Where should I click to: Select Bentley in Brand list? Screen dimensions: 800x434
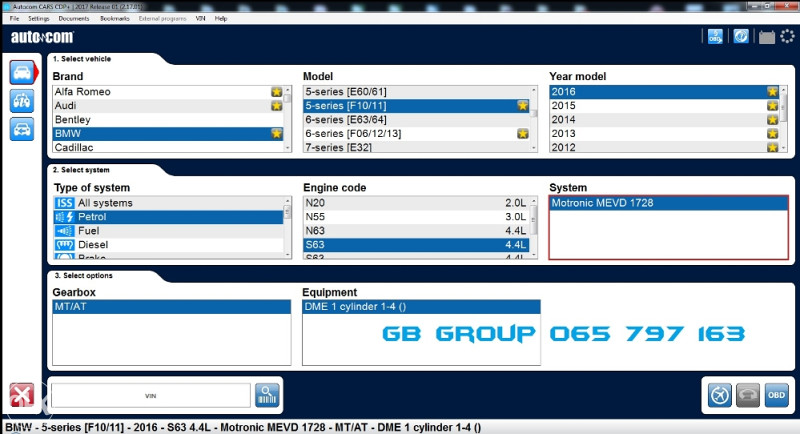168,120
